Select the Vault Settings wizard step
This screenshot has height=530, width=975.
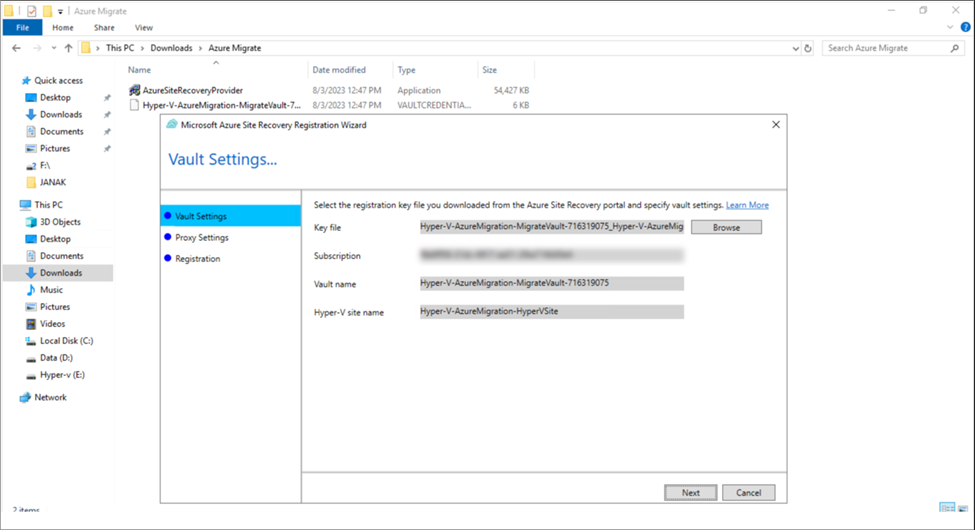(x=231, y=216)
